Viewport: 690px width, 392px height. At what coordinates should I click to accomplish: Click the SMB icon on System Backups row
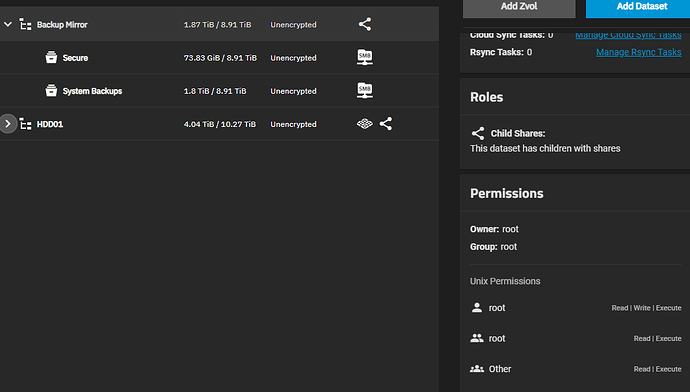365,90
